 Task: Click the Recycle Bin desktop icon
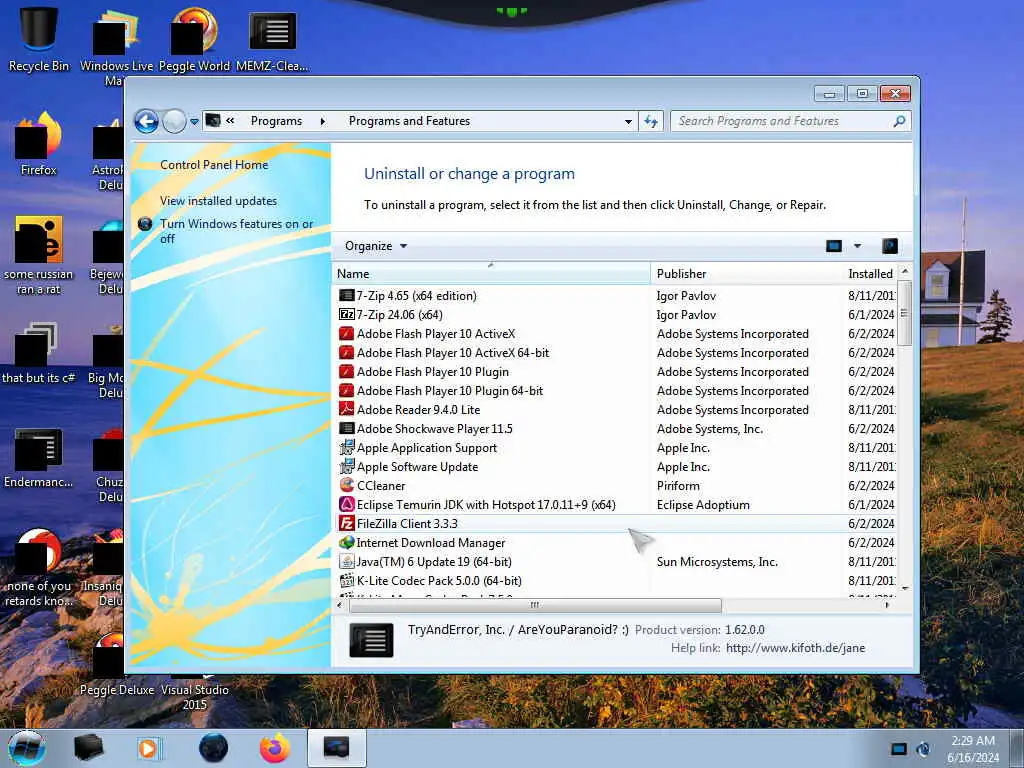pyautogui.click(x=39, y=38)
